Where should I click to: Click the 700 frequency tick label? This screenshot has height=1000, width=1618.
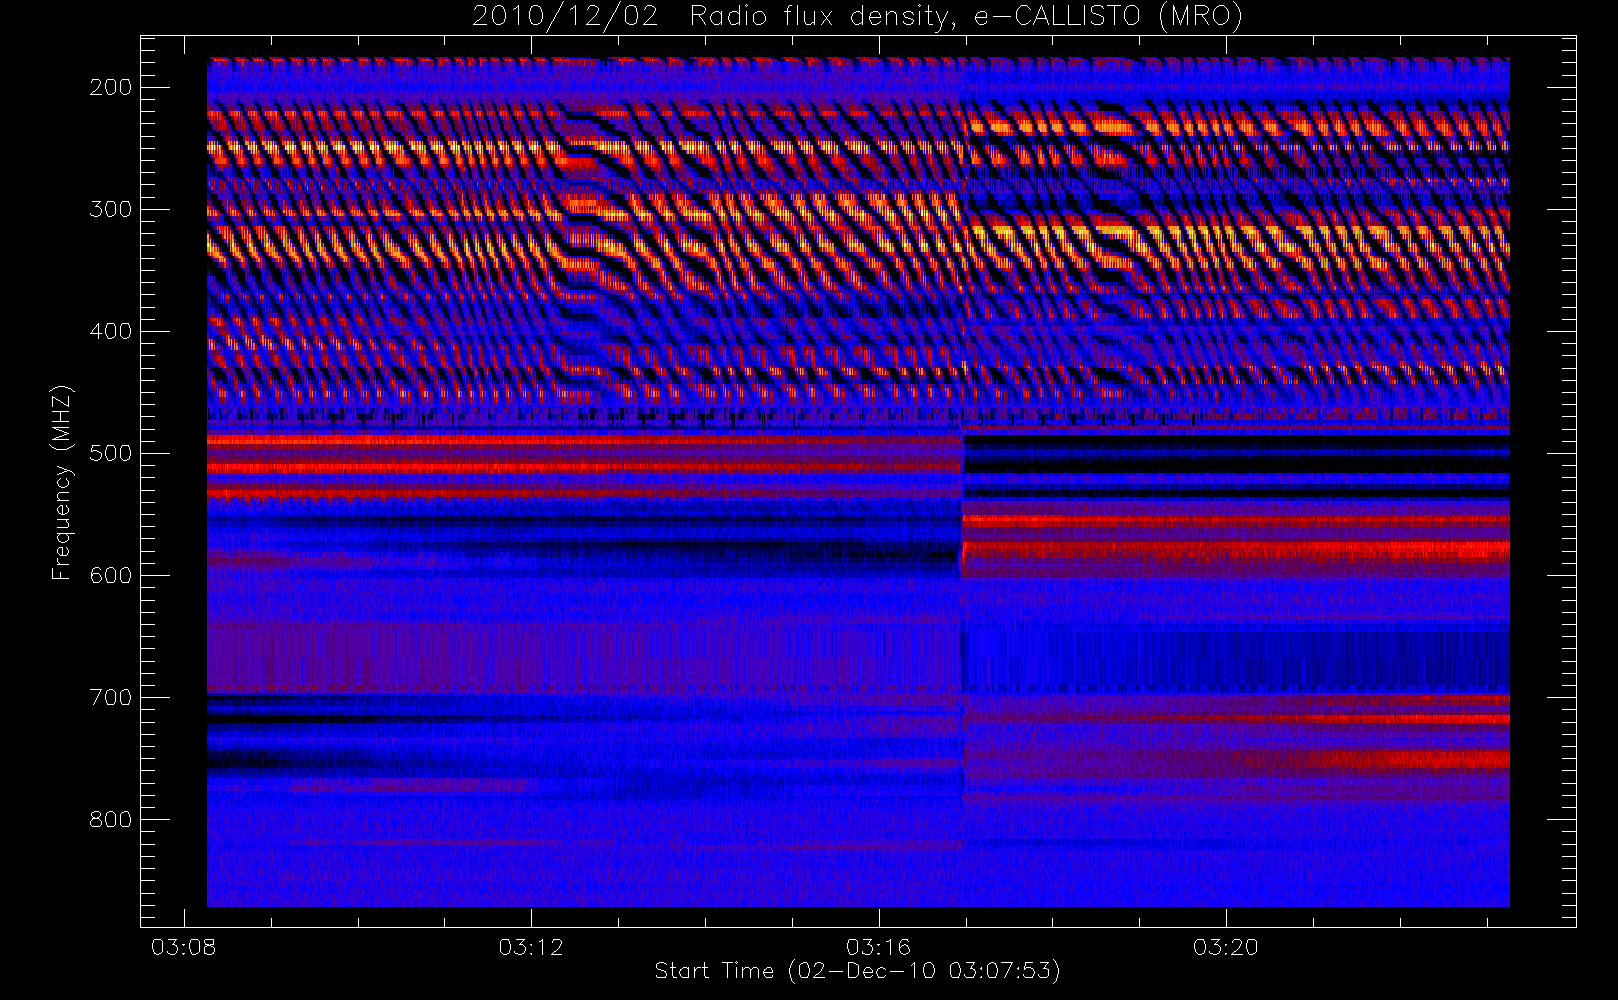click(x=111, y=697)
